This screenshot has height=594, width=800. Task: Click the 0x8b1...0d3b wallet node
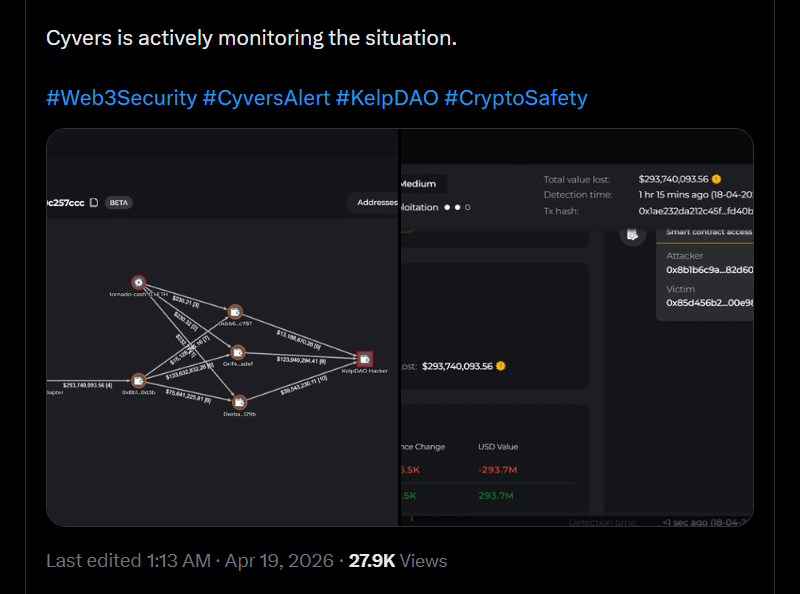(138, 381)
